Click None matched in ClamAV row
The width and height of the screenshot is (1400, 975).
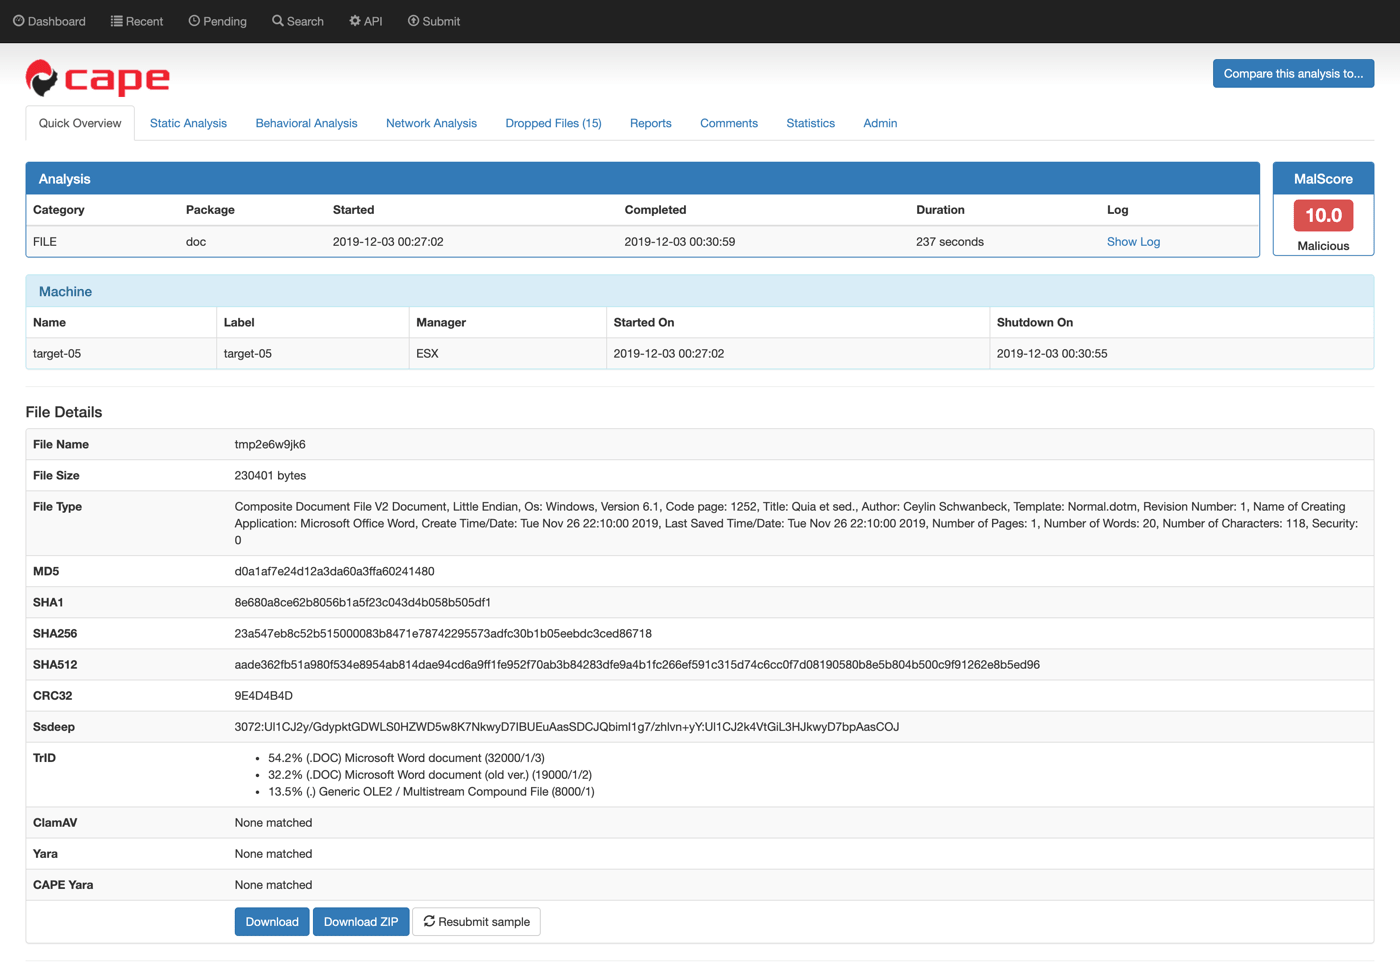coord(273,822)
